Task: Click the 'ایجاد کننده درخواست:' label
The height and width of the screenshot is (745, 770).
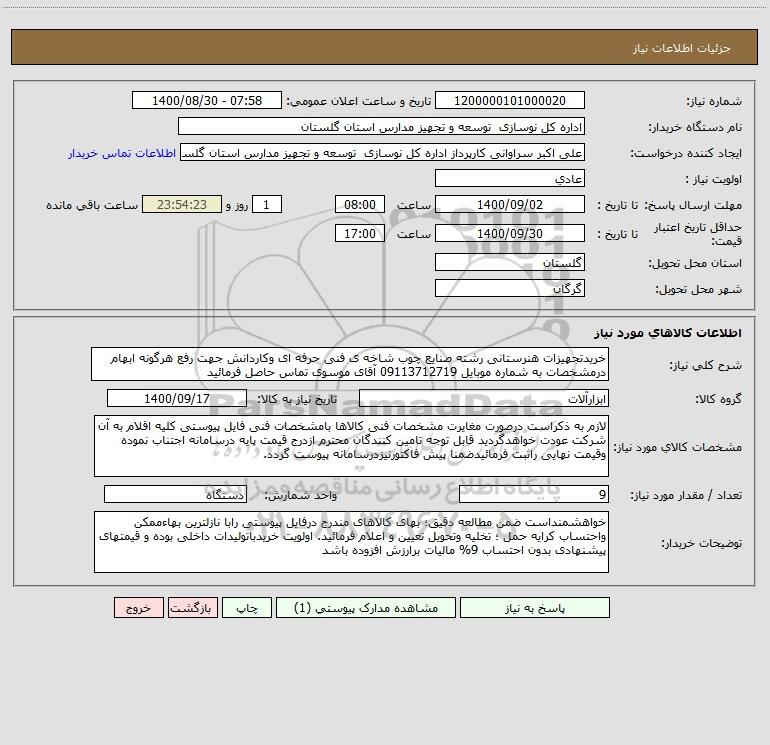Action: (686, 153)
